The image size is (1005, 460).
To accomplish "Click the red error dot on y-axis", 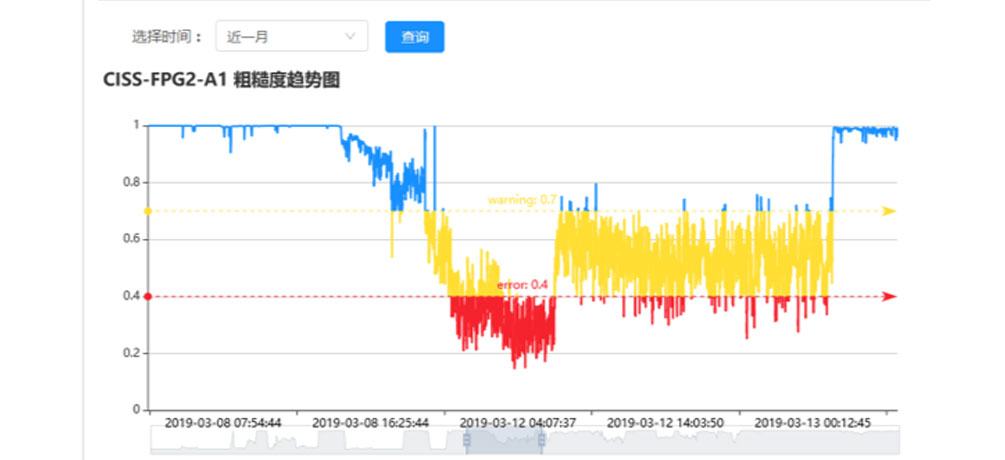I will tap(148, 296).
